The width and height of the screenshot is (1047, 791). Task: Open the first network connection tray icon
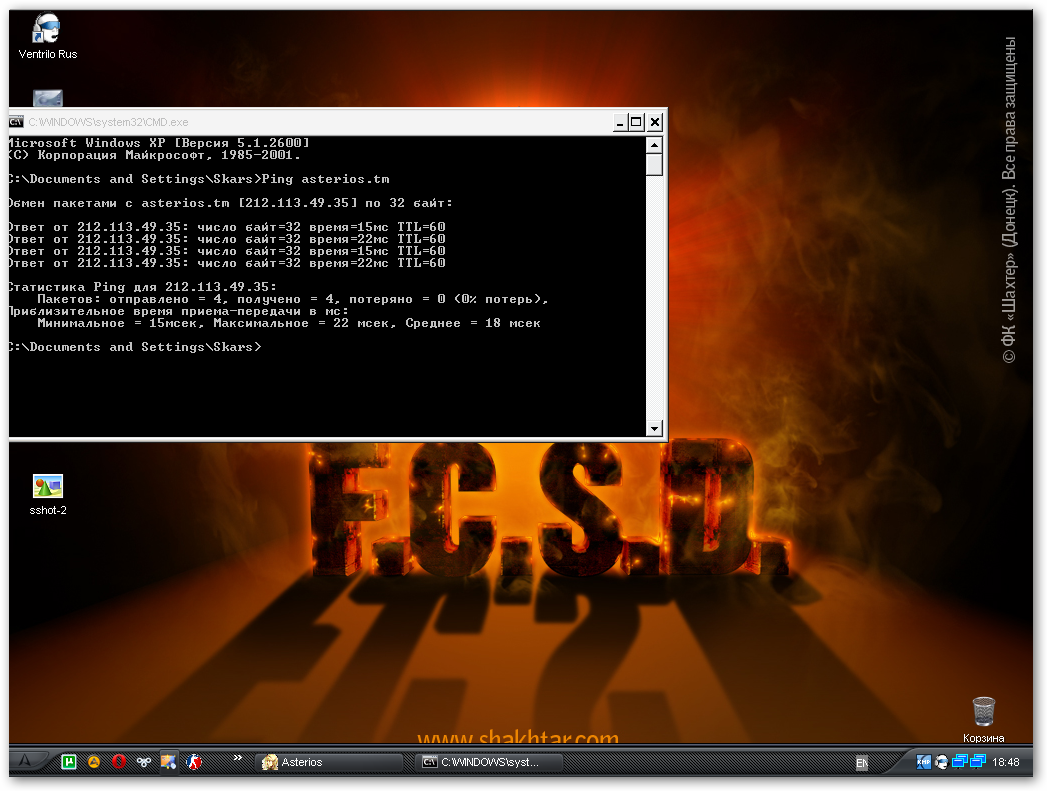pyautogui.click(x=960, y=762)
